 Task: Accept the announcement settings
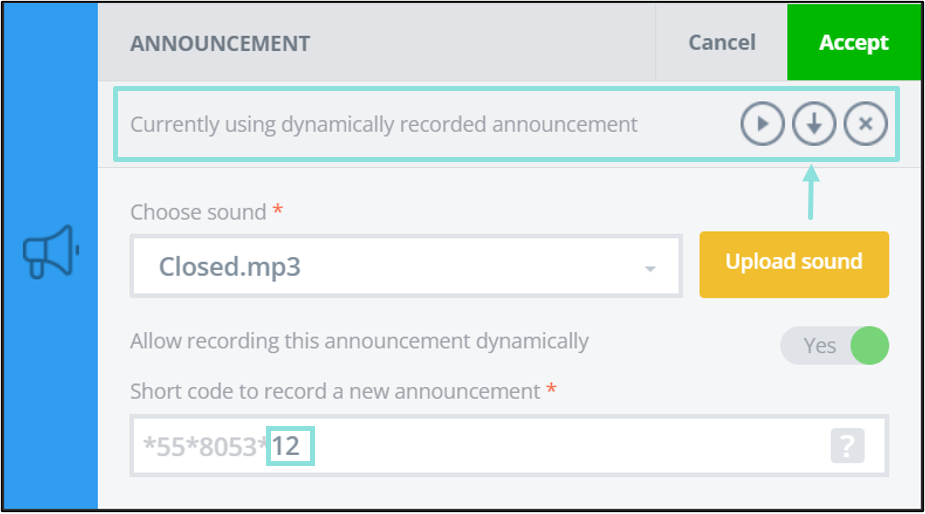click(x=854, y=42)
